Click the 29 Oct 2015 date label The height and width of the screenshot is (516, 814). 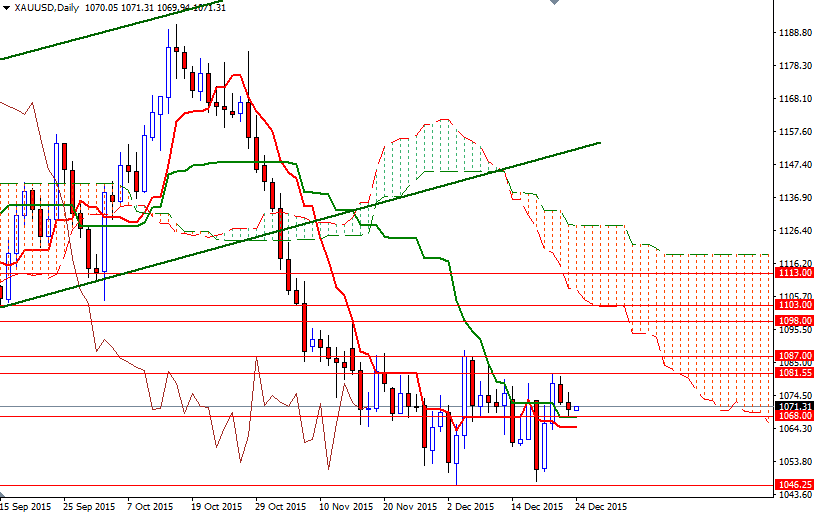click(280, 507)
